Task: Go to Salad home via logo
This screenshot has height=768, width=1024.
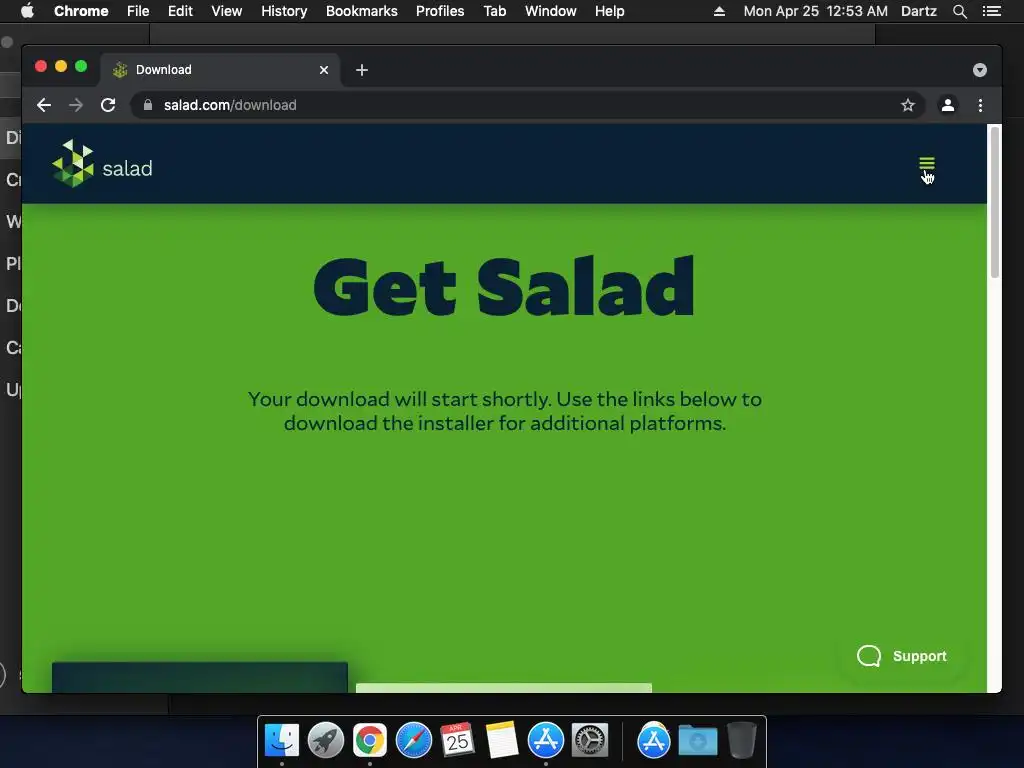Action: 103,164
